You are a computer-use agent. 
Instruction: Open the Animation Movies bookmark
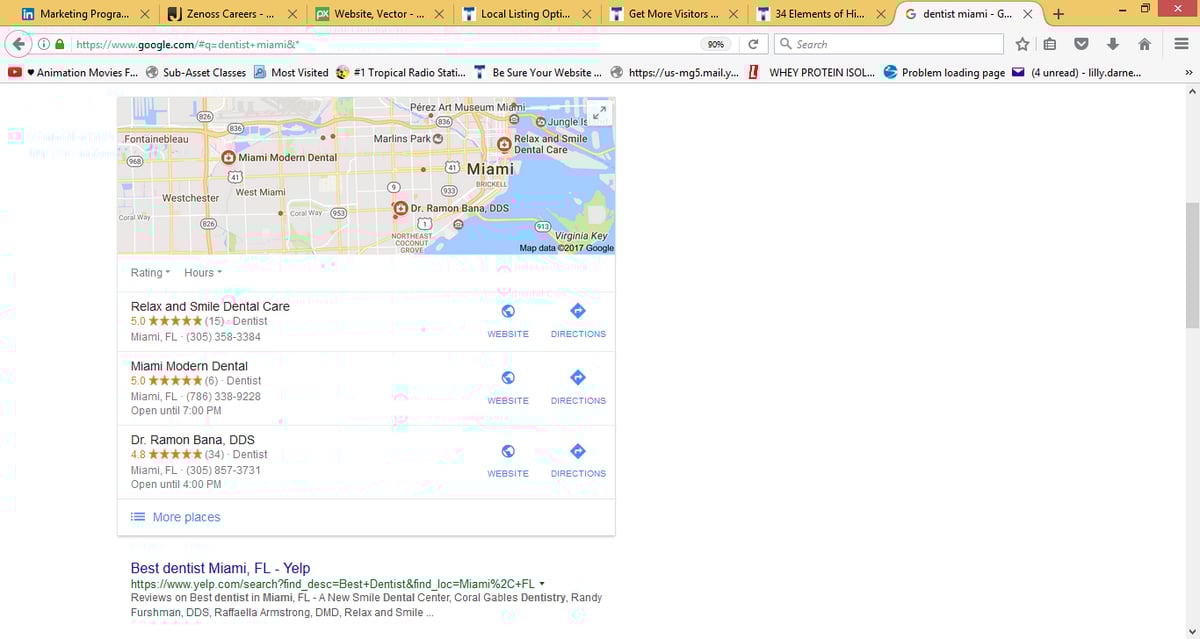(x=74, y=72)
